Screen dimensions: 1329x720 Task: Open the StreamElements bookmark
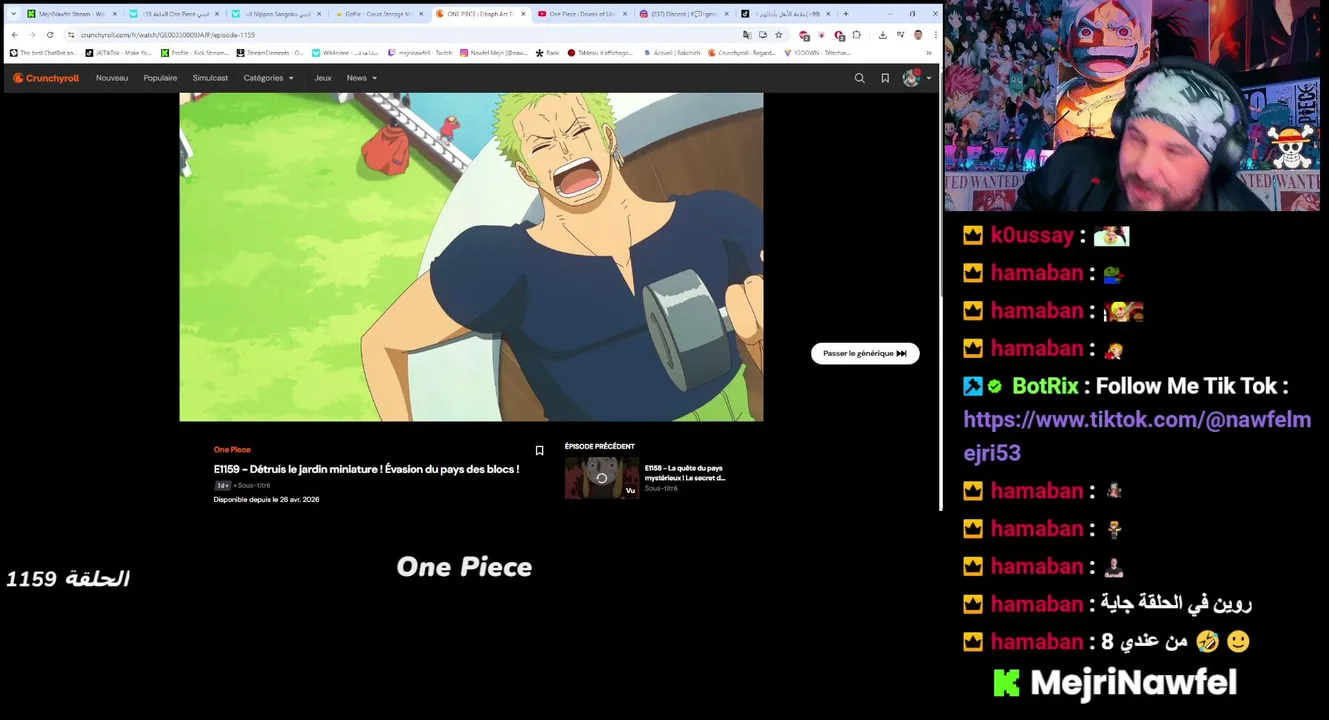270,53
